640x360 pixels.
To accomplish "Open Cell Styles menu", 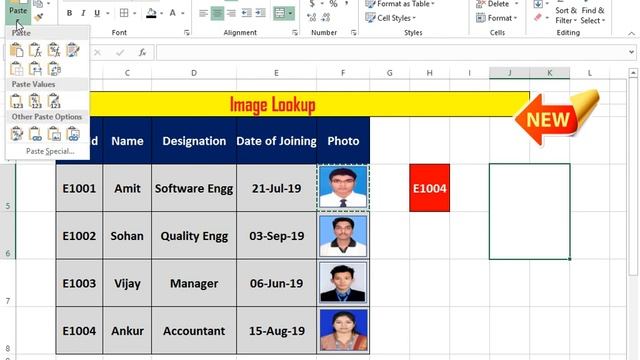I will [391, 18].
